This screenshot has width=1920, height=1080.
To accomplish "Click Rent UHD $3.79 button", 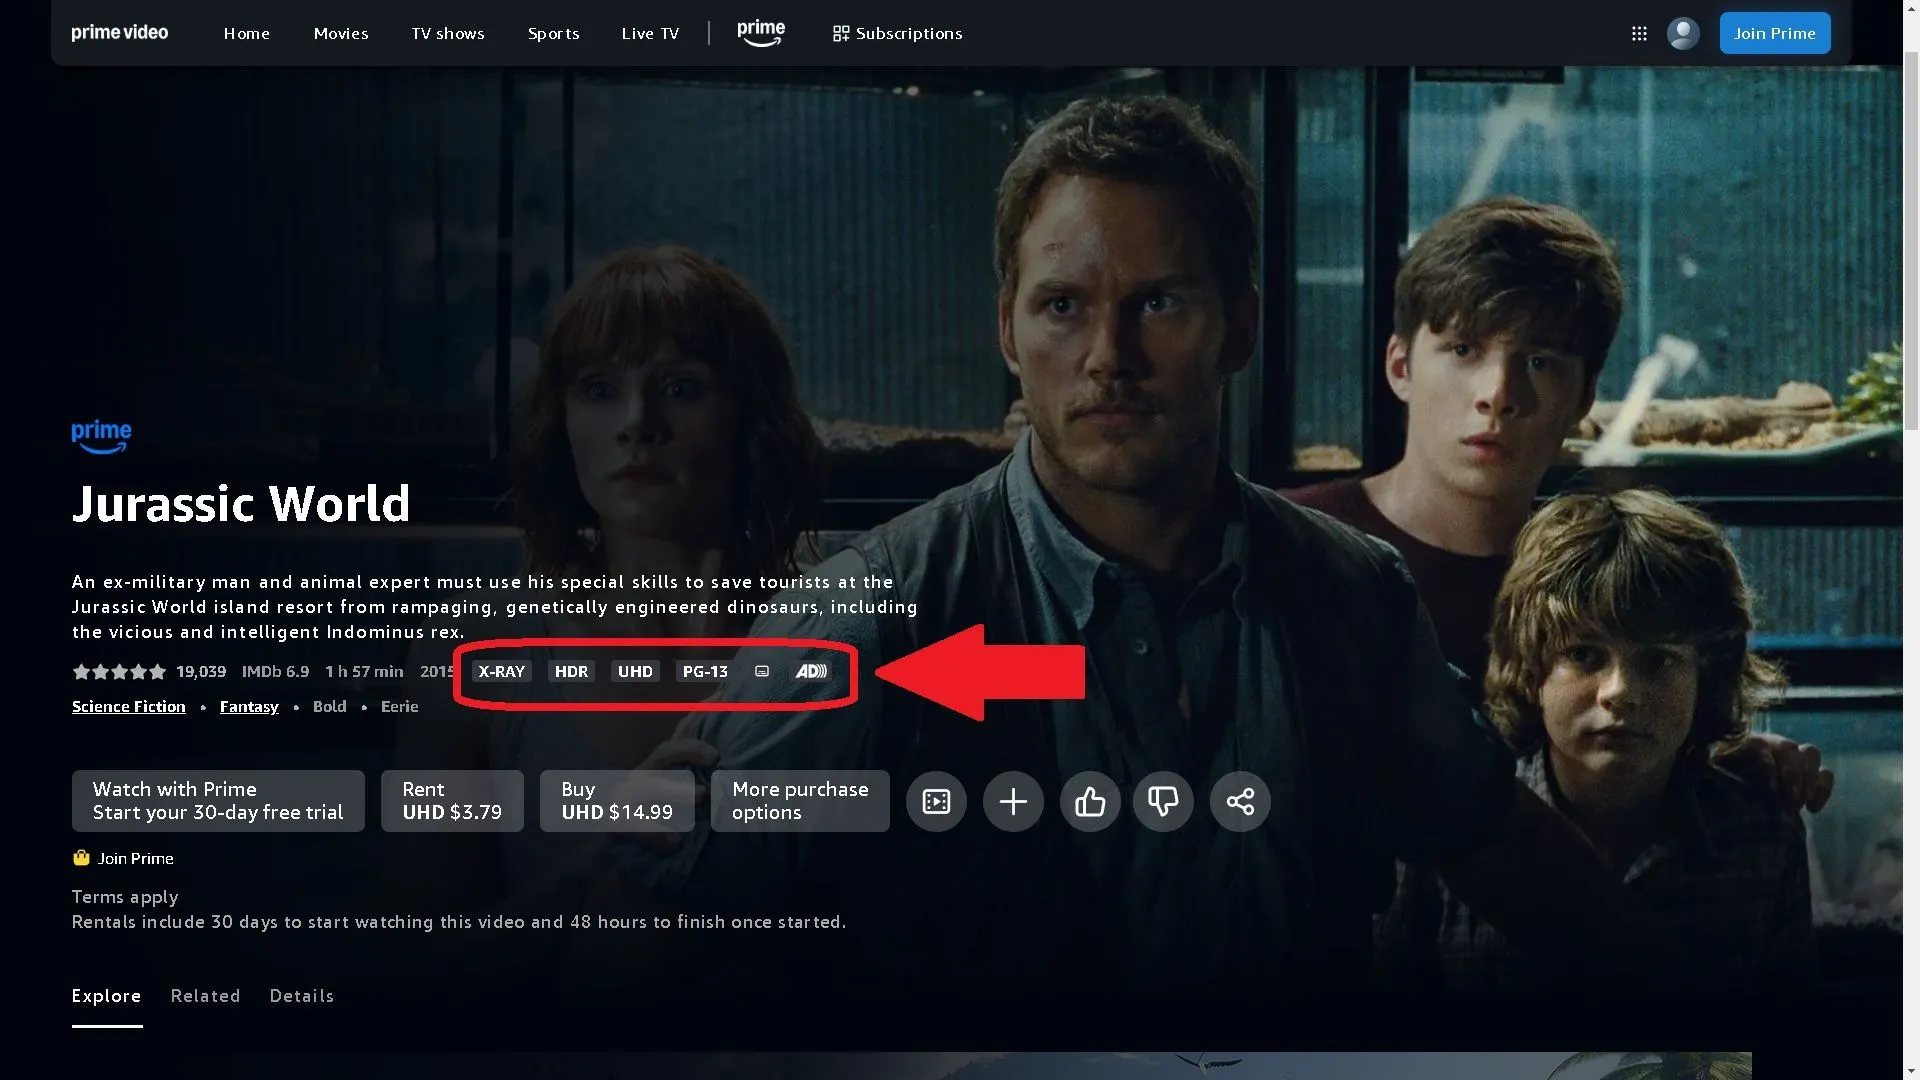I will [x=452, y=801].
